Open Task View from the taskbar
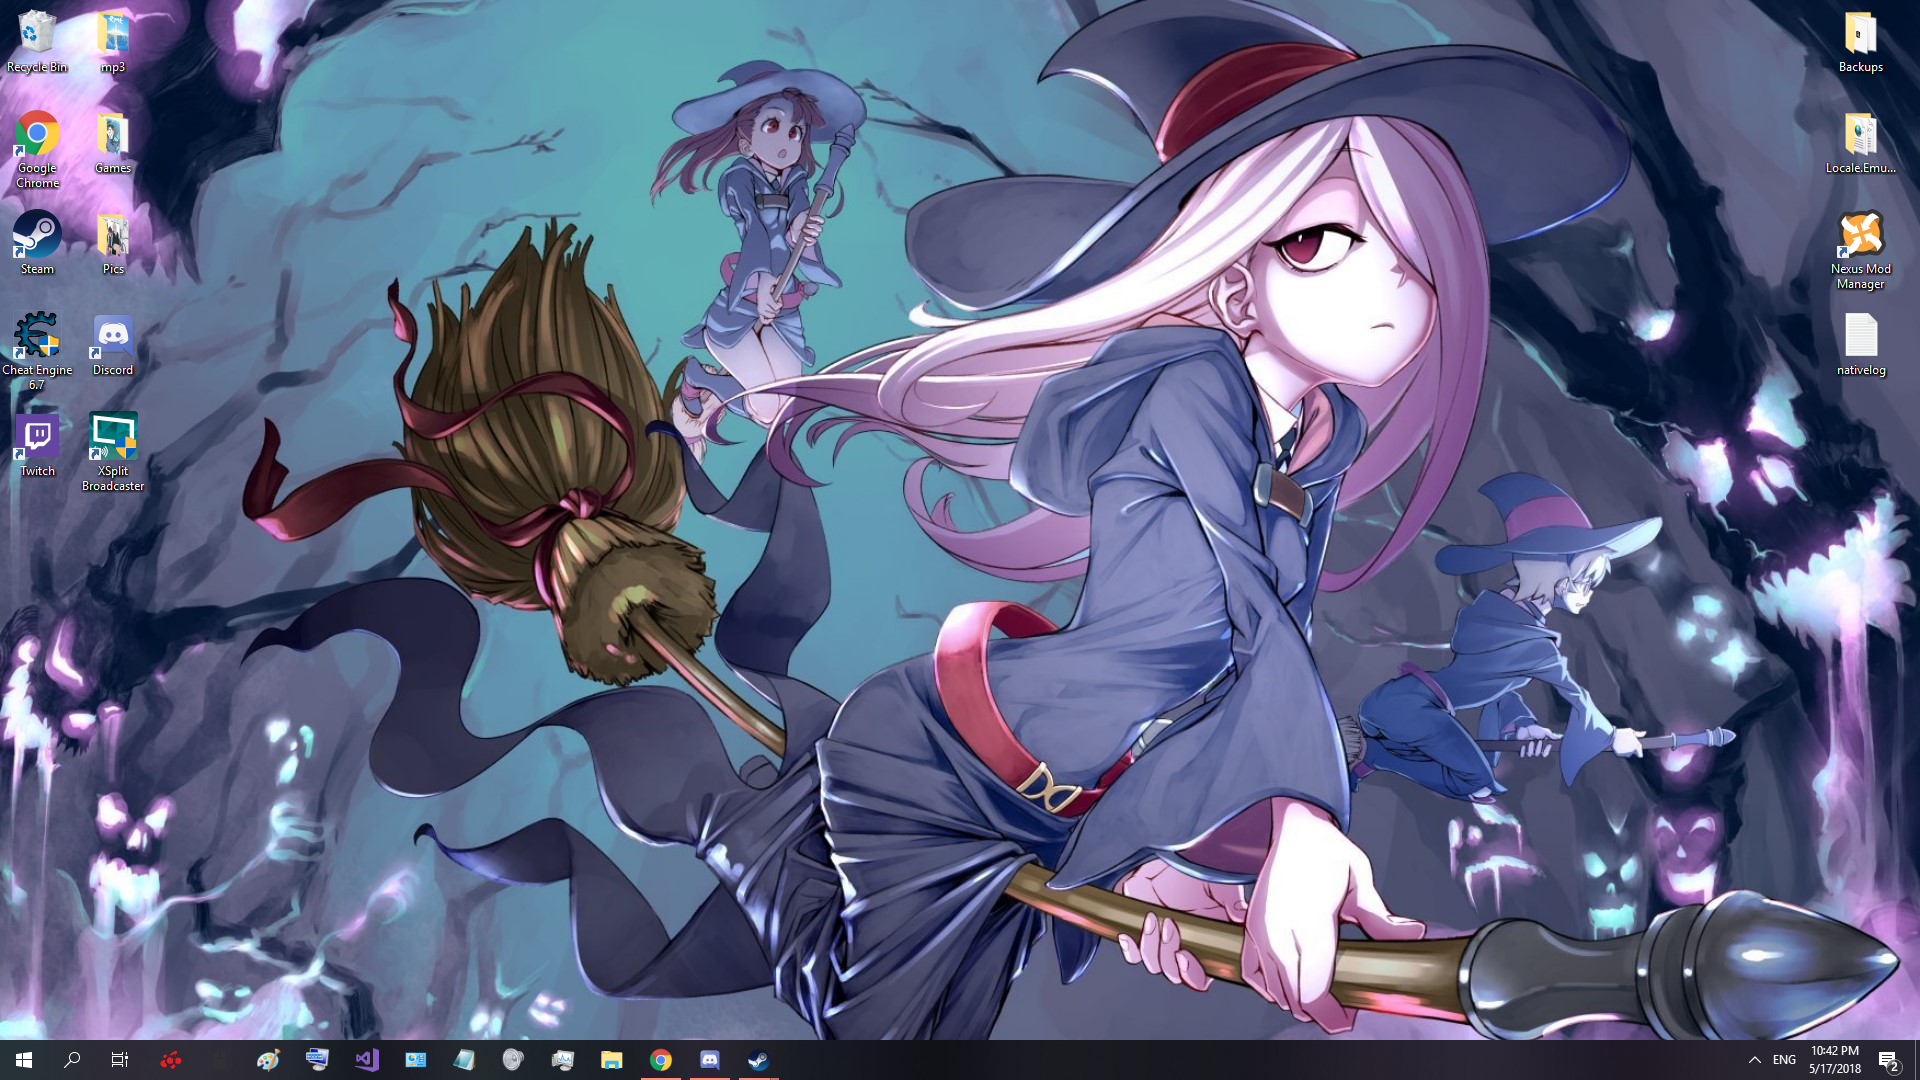The image size is (1920, 1080). point(120,1060)
